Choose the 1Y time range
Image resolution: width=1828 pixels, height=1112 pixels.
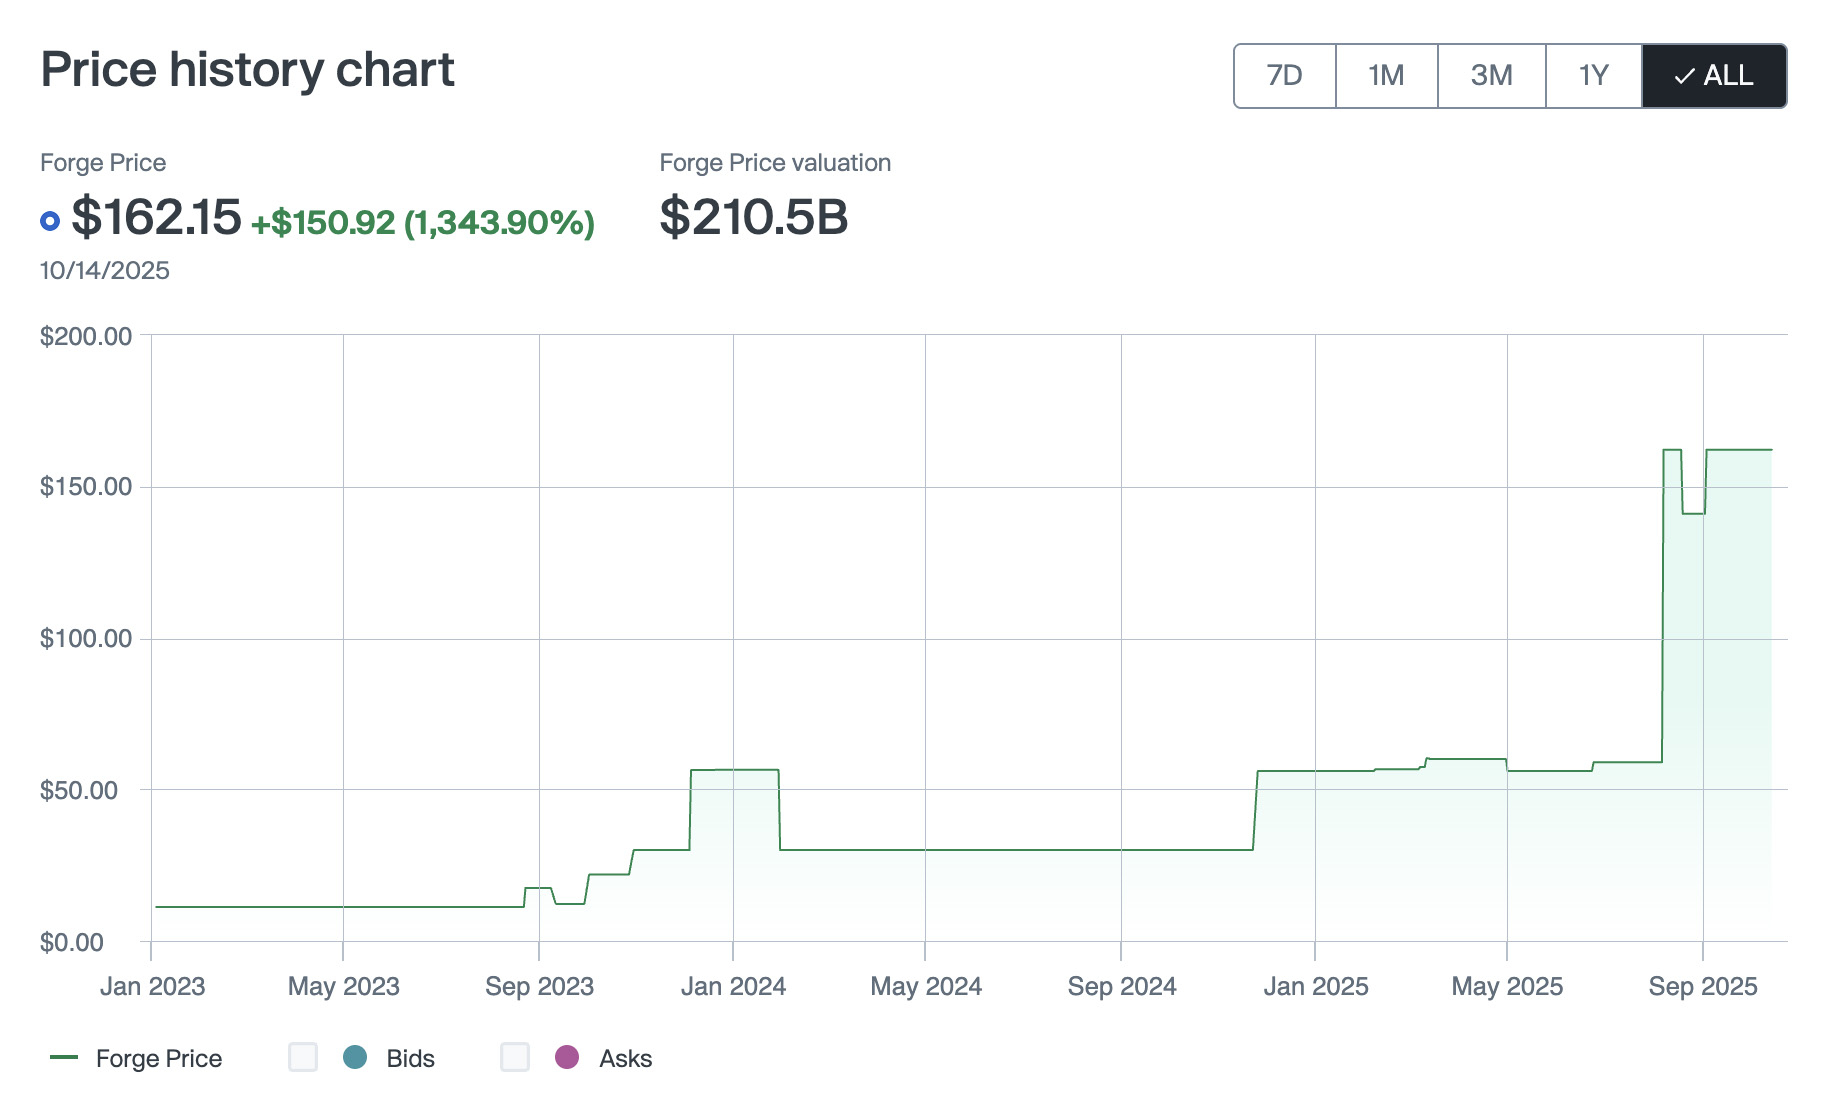tap(1593, 76)
